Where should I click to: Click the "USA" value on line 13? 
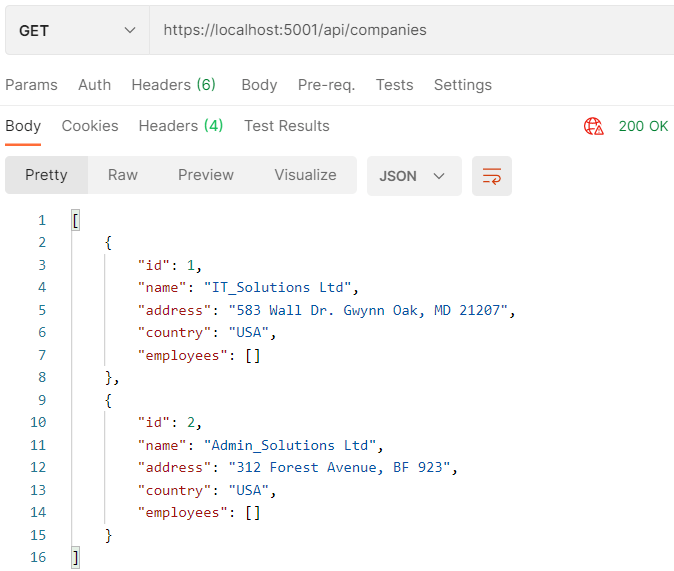[x=249, y=491]
